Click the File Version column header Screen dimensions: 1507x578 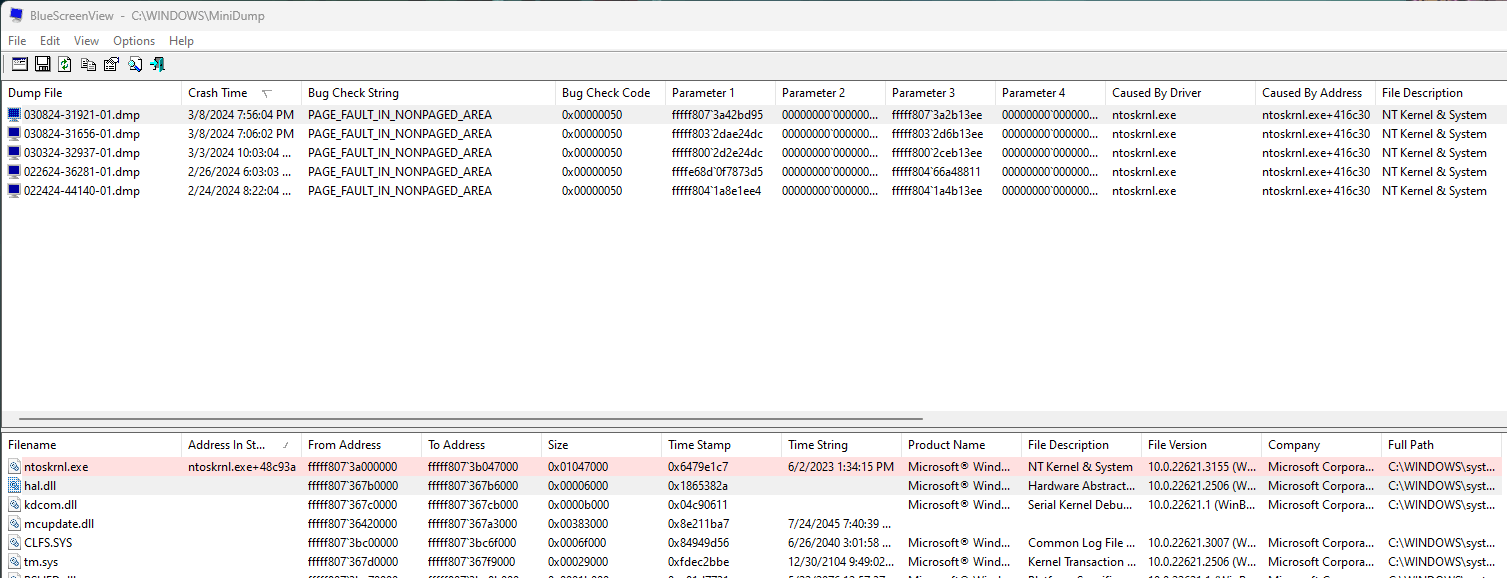[1201, 445]
